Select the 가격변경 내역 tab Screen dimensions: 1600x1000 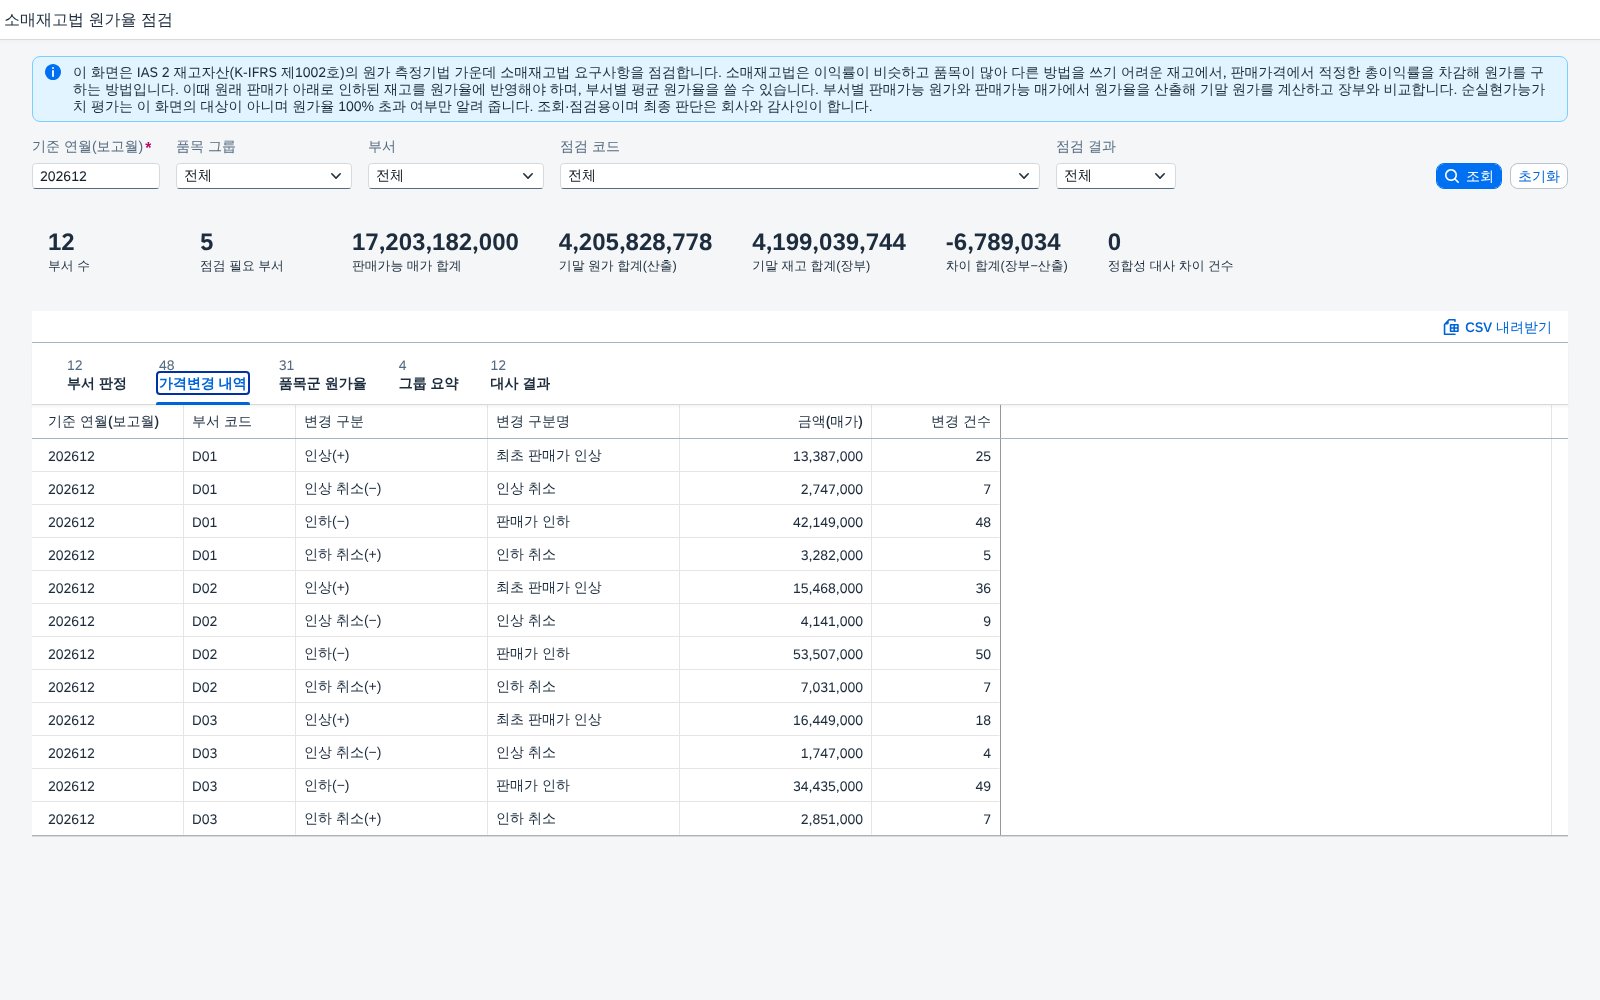203,384
